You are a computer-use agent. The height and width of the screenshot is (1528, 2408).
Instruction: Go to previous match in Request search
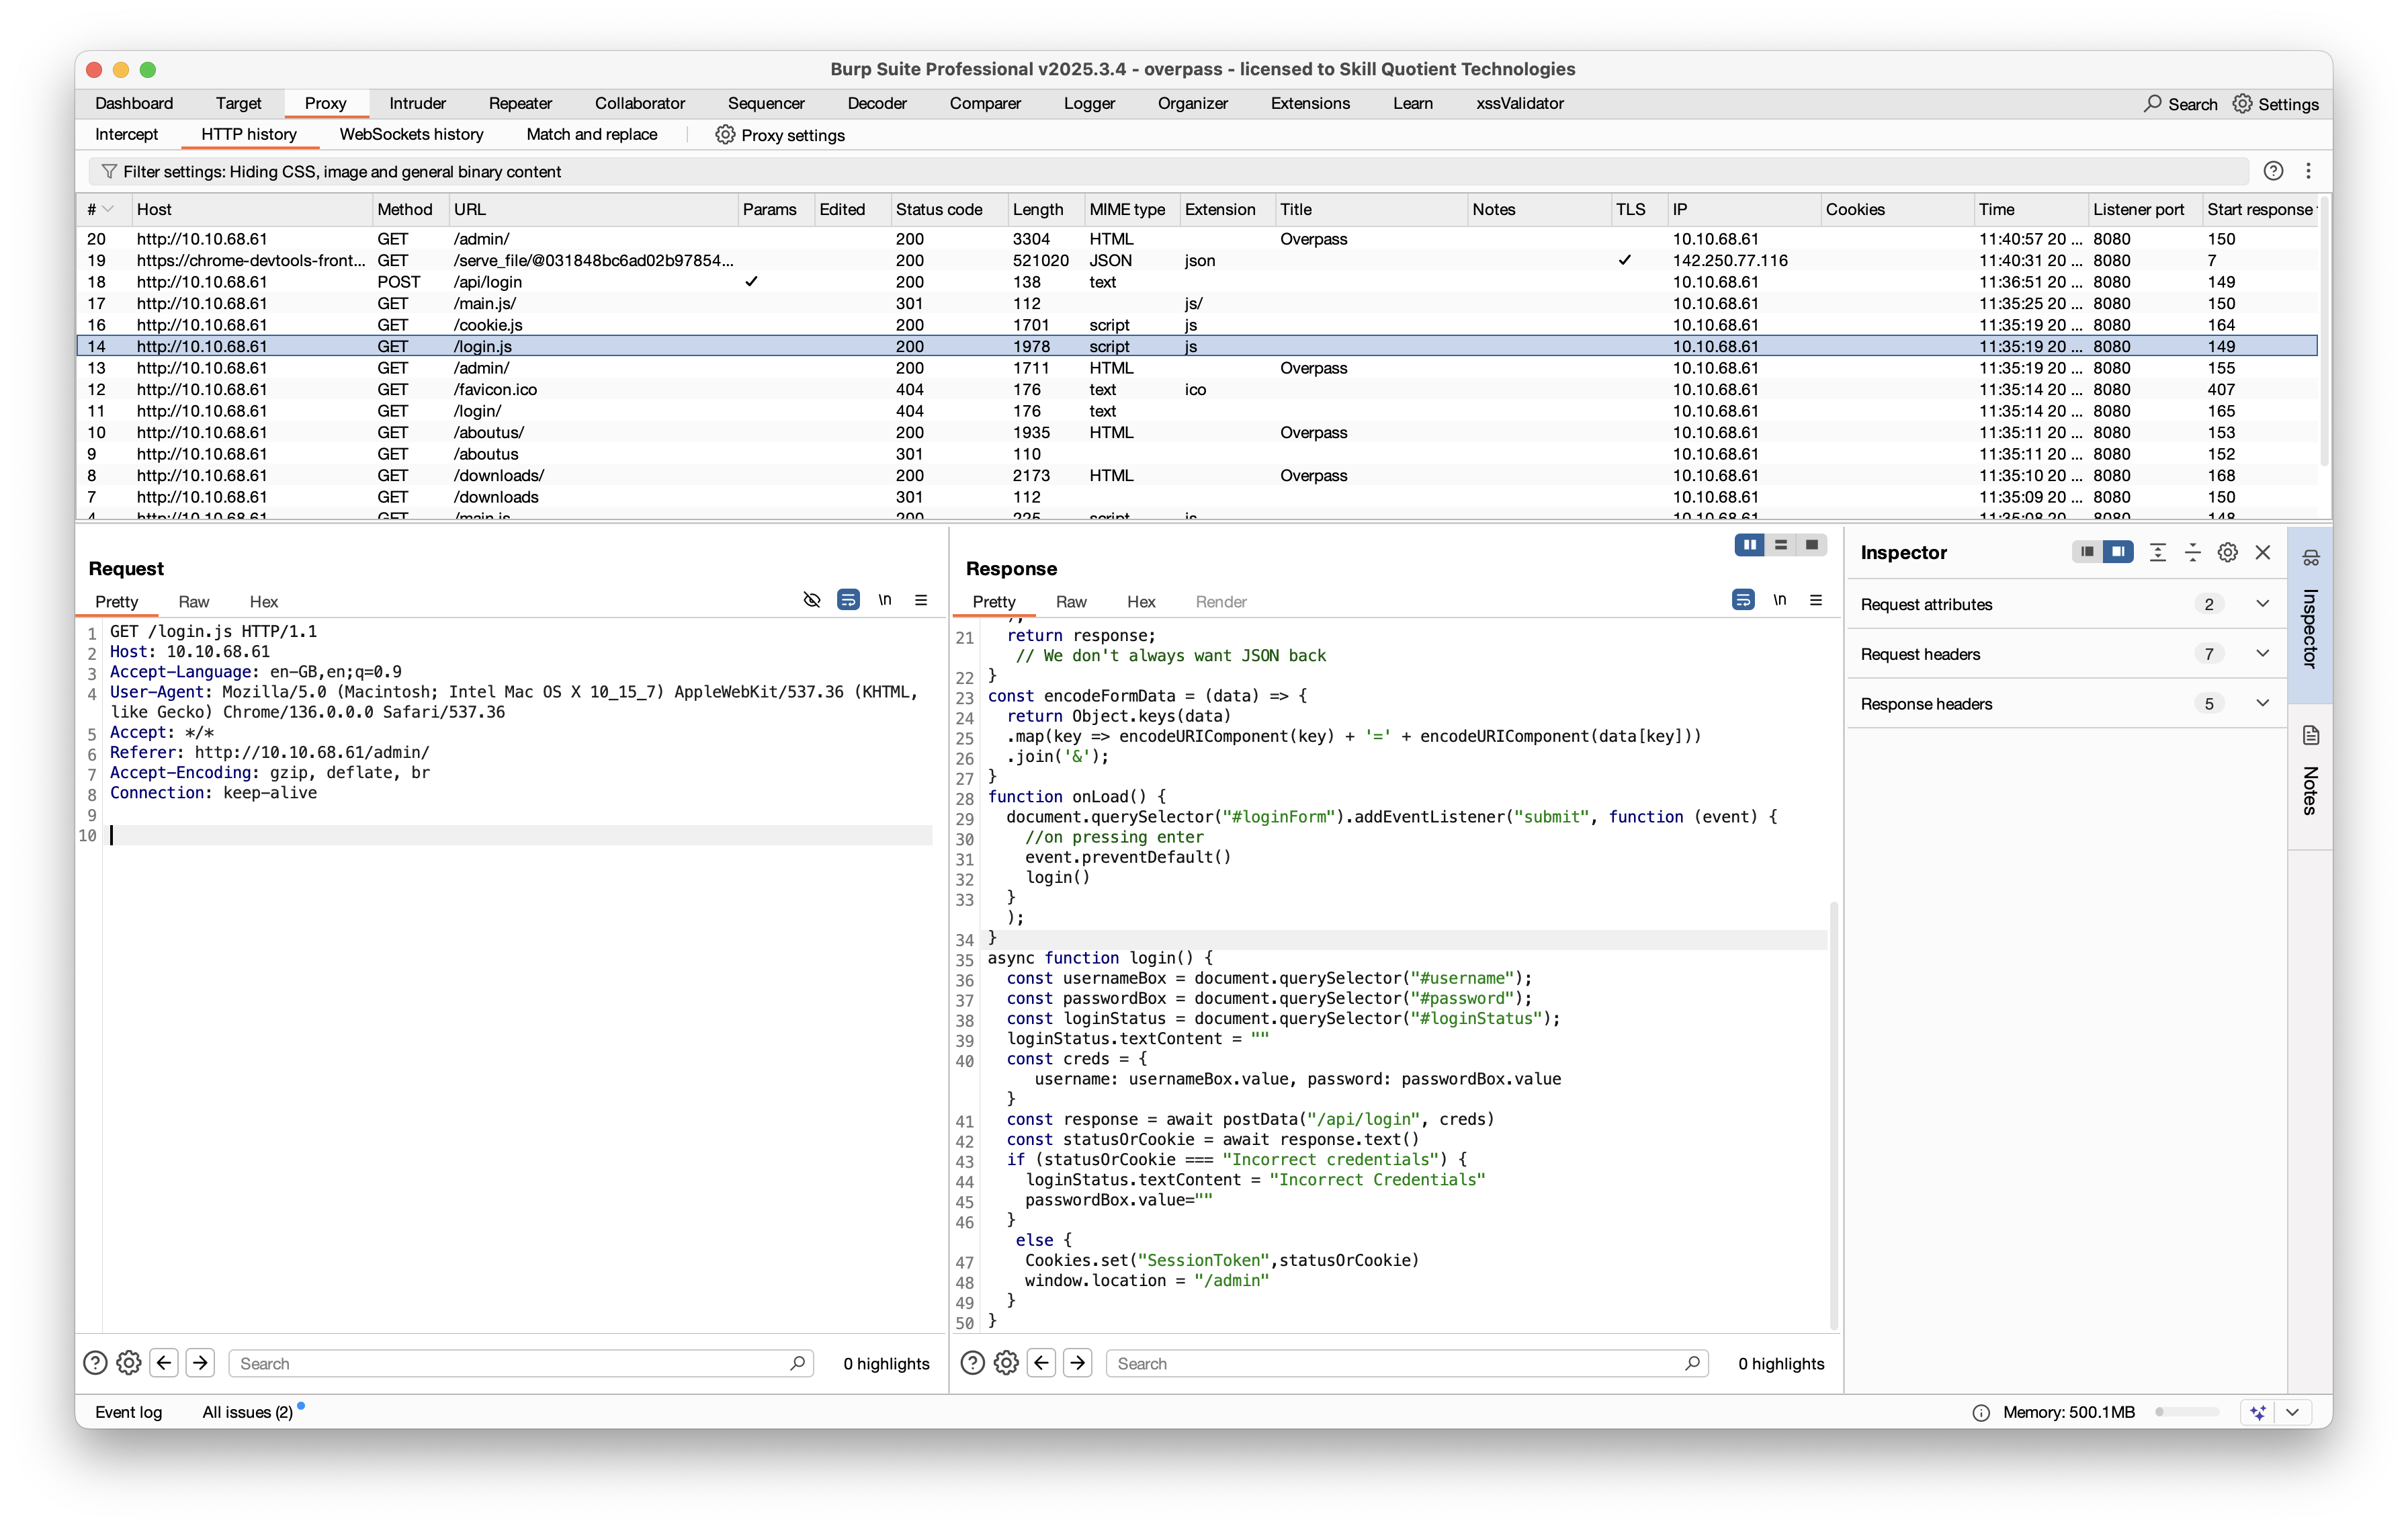[165, 1362]
